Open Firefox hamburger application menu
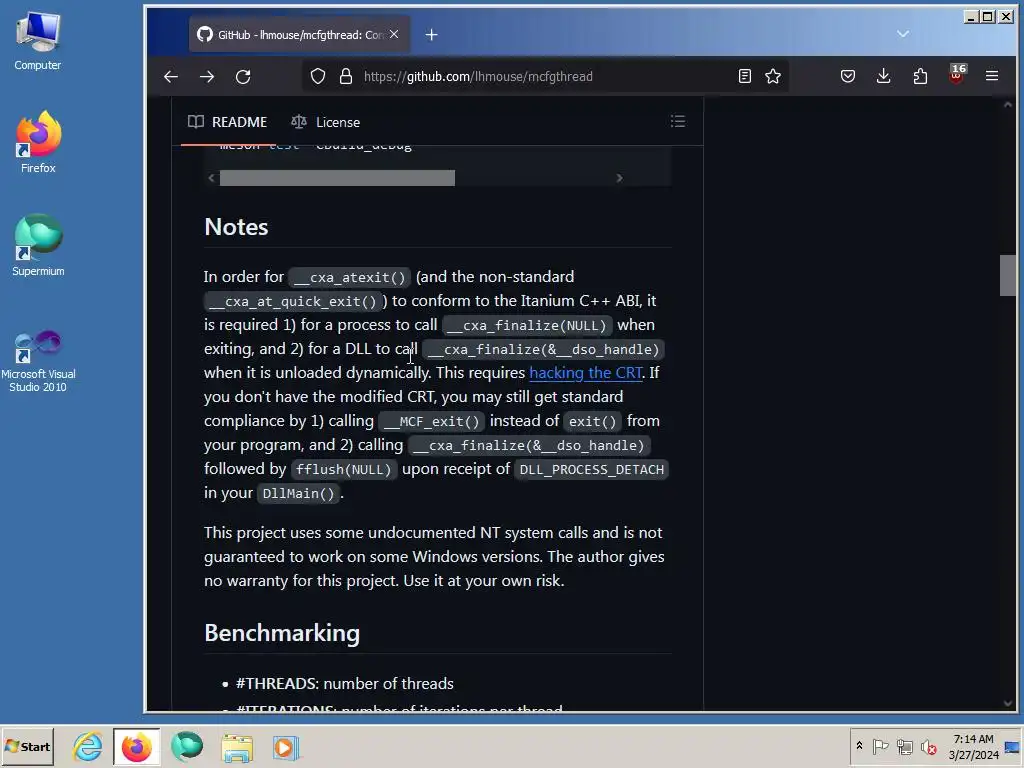Viewport: 1024px width, 768px height. (992, 76)
